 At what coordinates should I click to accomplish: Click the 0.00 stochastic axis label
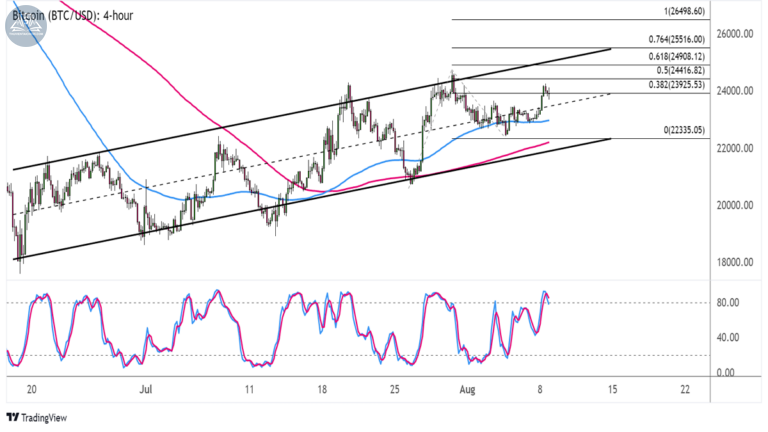(x=725, y=373)
